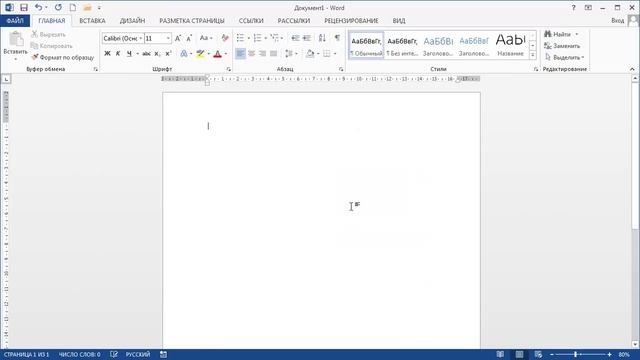This screenshot has width=640, height=360.
Task: Copy the selection with Копировать
Action: (x=52, y=46)
